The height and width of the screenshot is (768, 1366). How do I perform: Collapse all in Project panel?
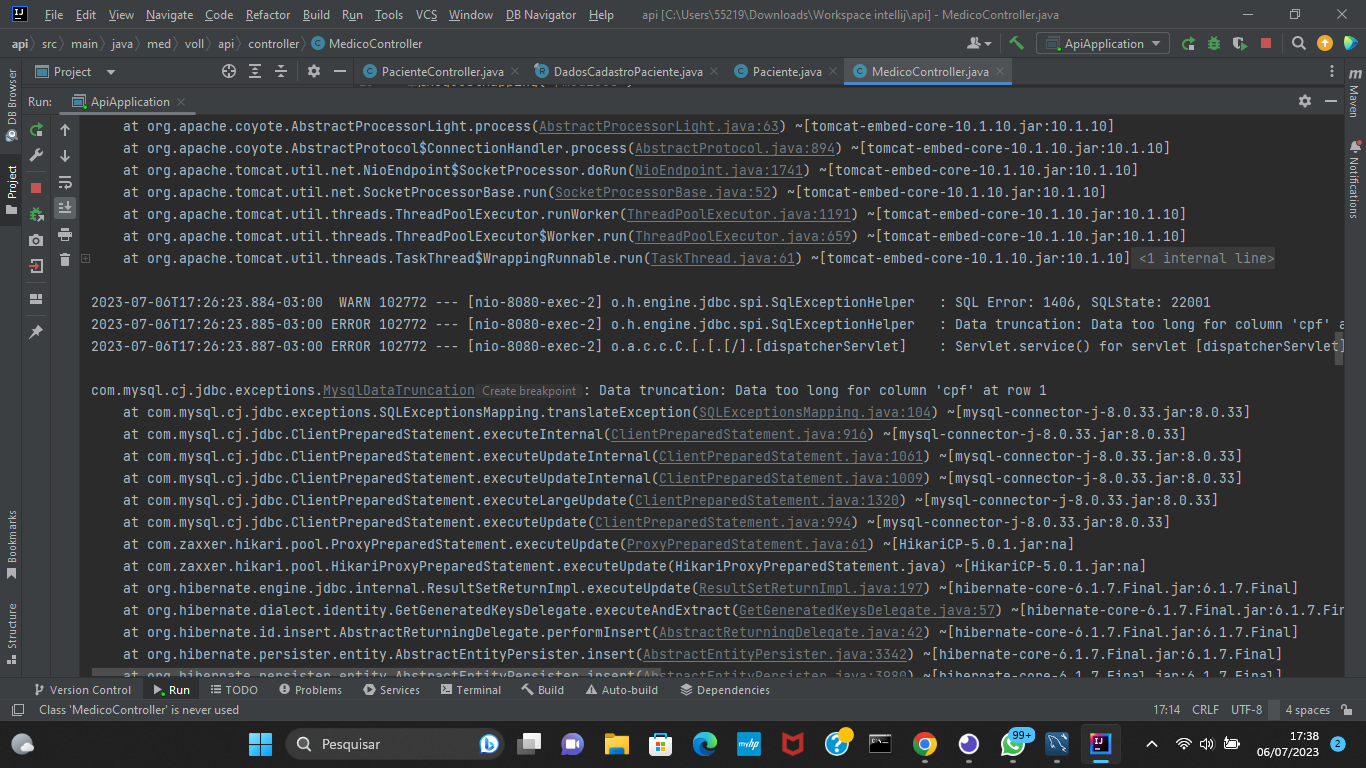(x=281, y=71)
